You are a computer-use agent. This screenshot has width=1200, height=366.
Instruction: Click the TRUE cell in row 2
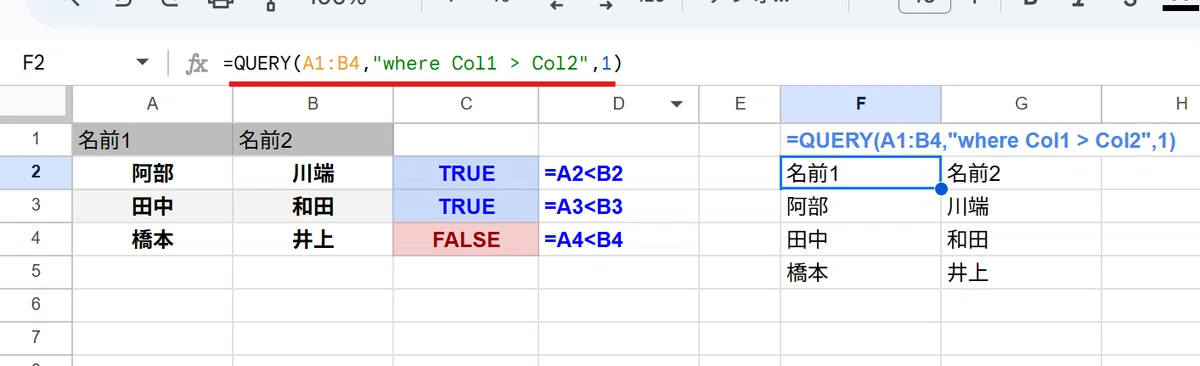[466, 173]
